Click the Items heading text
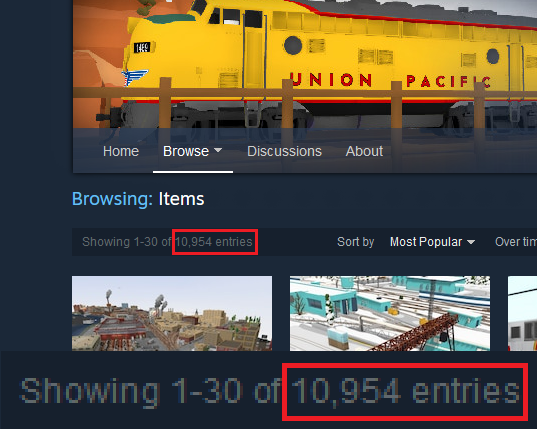The width and height of the screenshot is (537, 429). coord(181,199)
